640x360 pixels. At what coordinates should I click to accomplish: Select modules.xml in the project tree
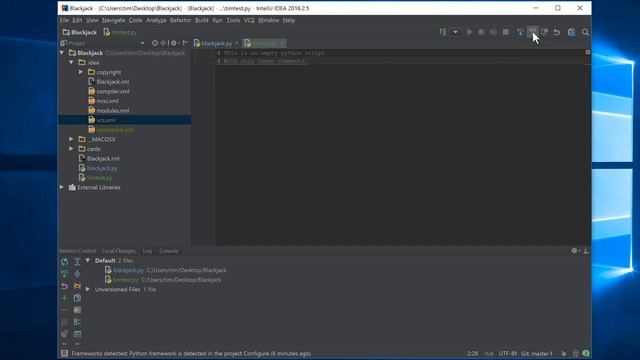[x=113, y=111]
